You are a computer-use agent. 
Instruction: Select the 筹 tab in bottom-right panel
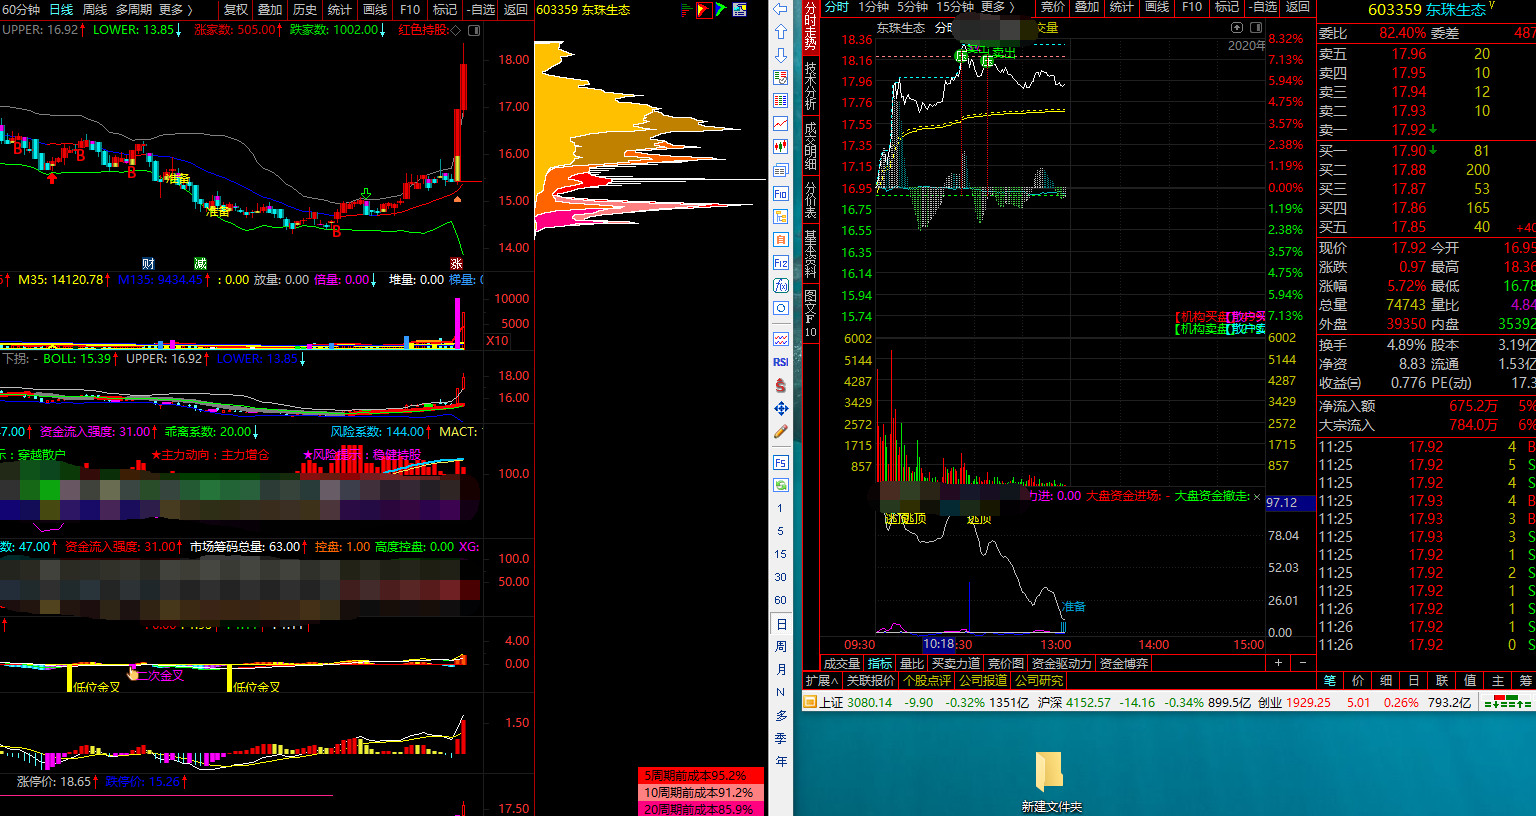tap(1525, 680)
